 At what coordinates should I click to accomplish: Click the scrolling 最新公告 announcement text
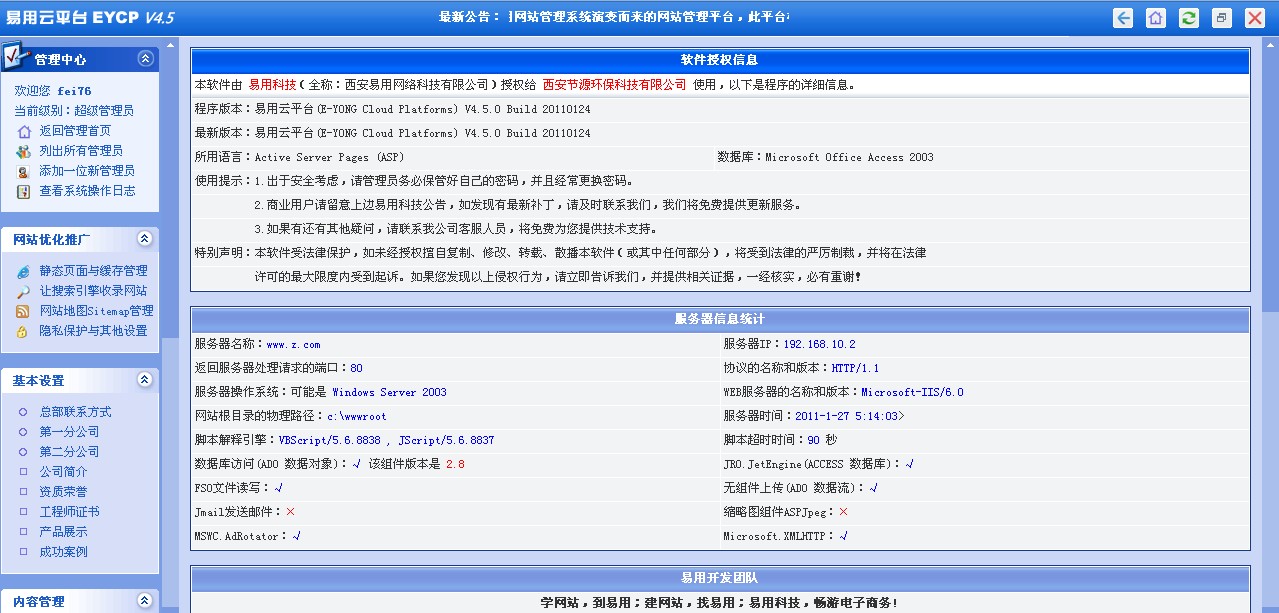[x=648, y=17]
